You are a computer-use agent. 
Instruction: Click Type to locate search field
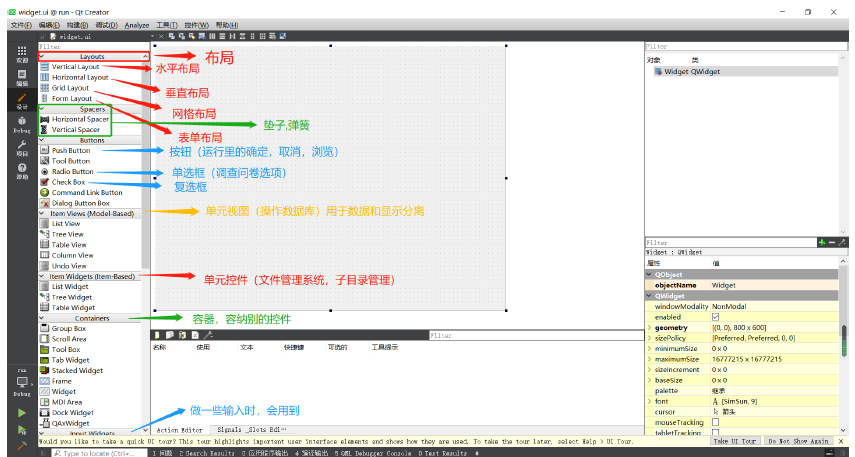(x=99, y=453)
